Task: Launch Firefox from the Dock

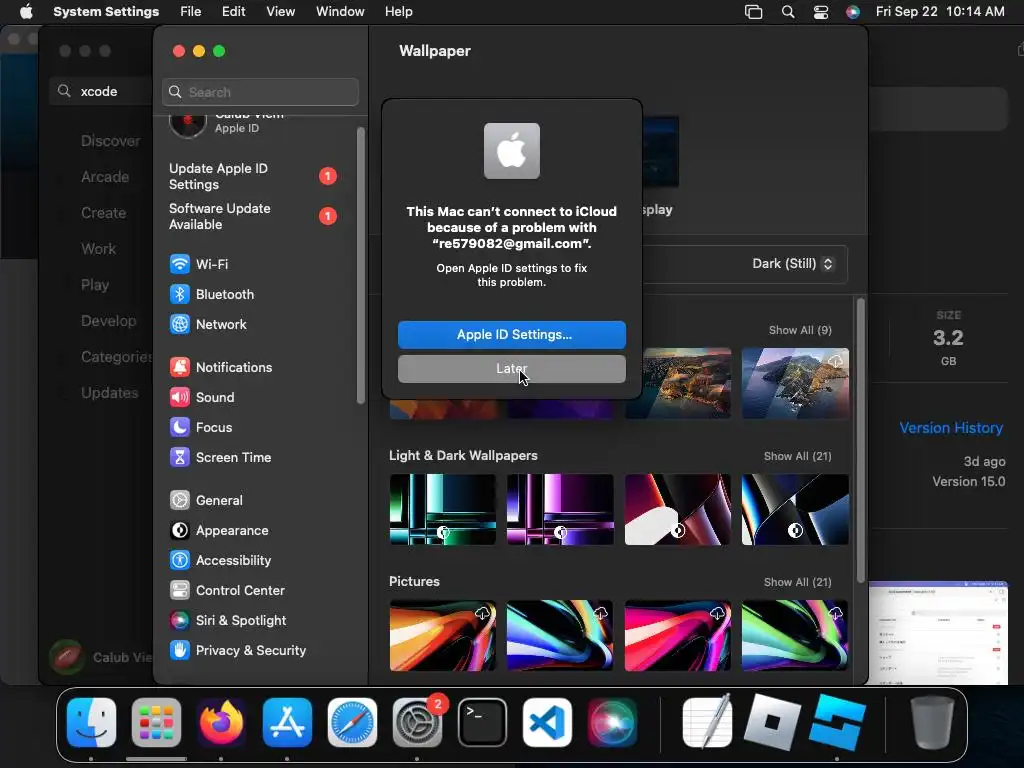Action: [221, 722]
